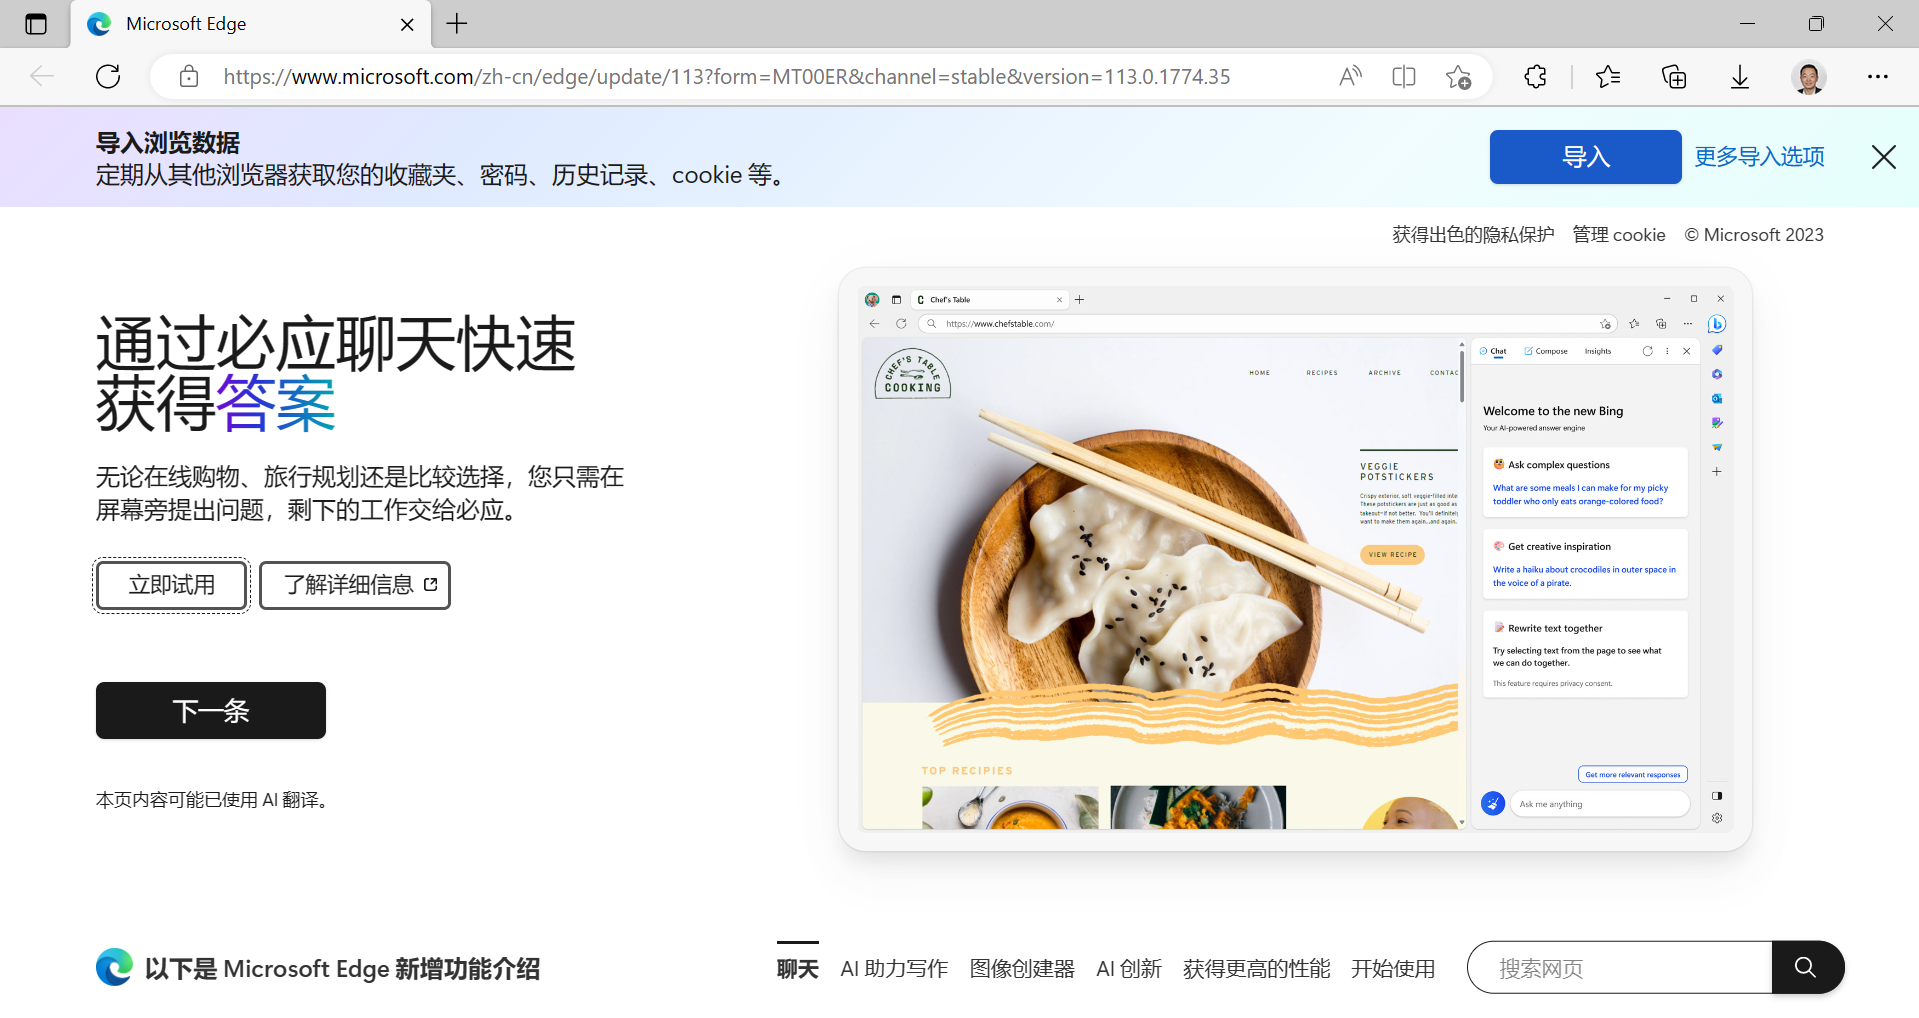Select the 聊天 tab
Viewport: 1919px width, 1018px height.
tap(798, 968)
